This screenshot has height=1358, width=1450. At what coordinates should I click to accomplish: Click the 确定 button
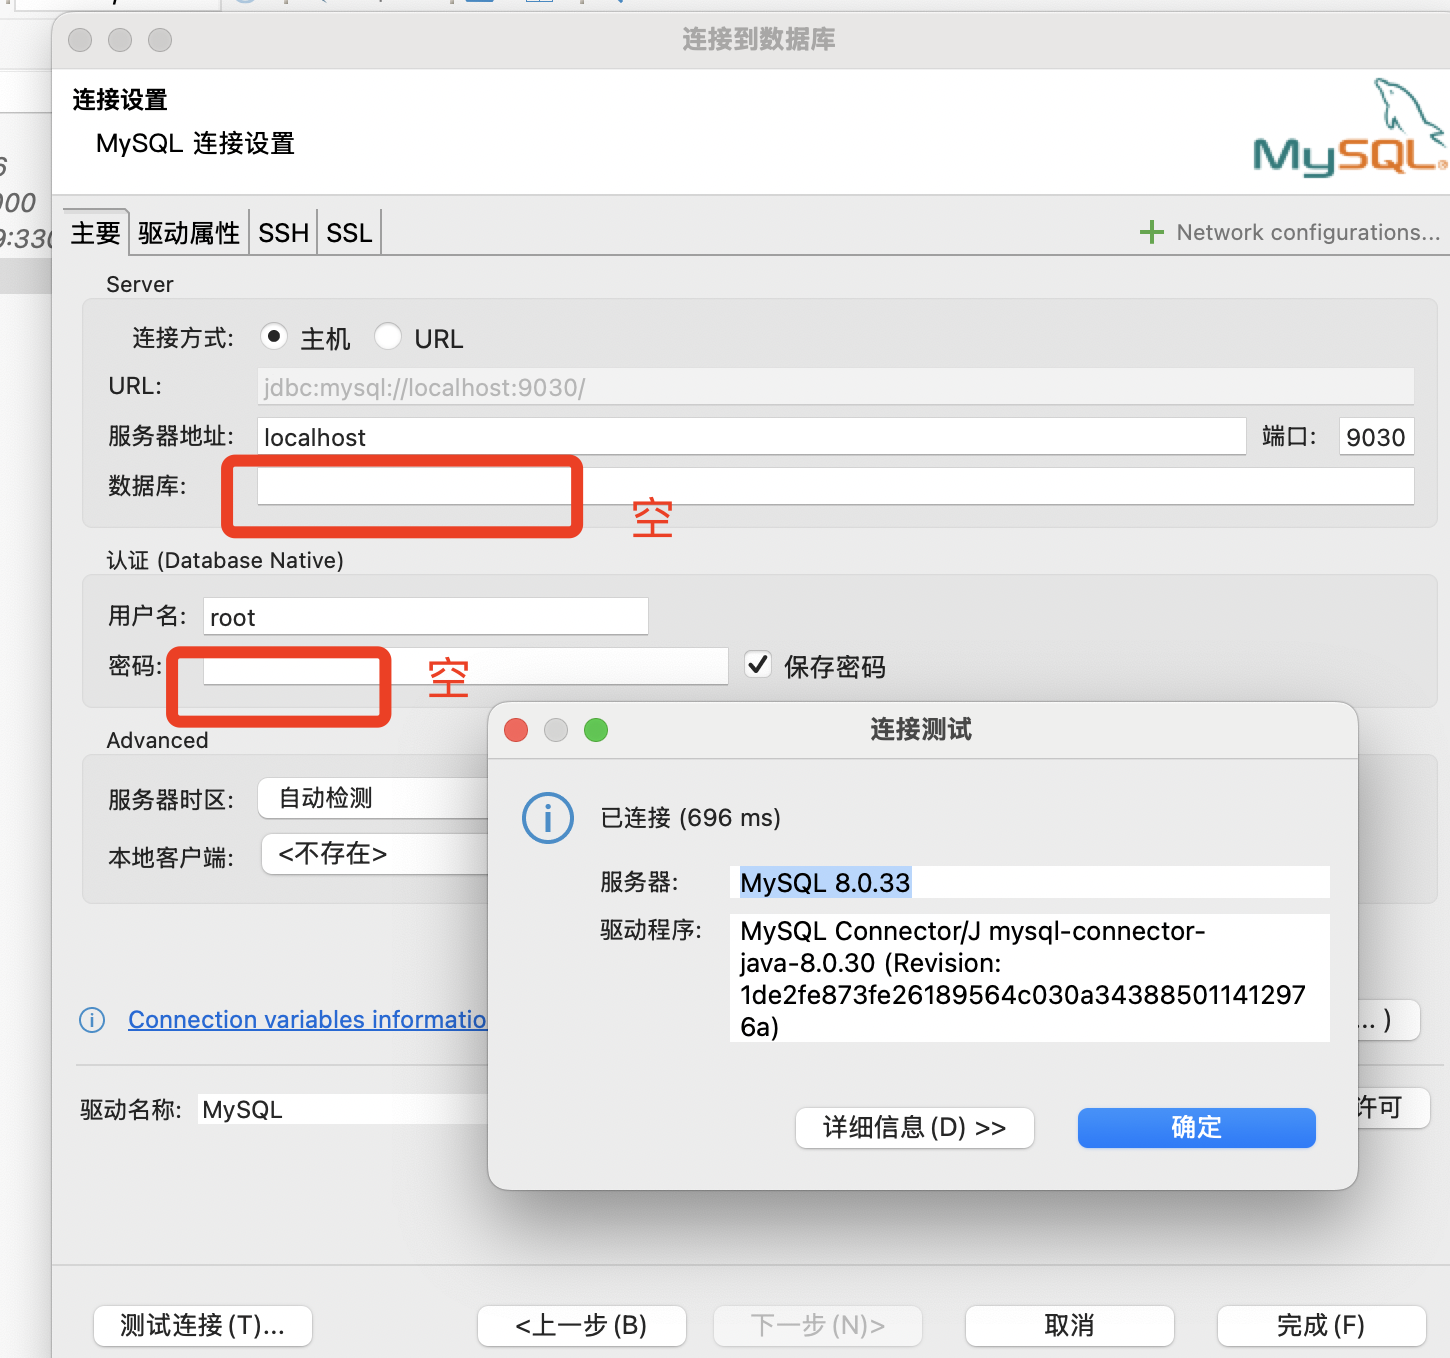tap(1196, 1127)
